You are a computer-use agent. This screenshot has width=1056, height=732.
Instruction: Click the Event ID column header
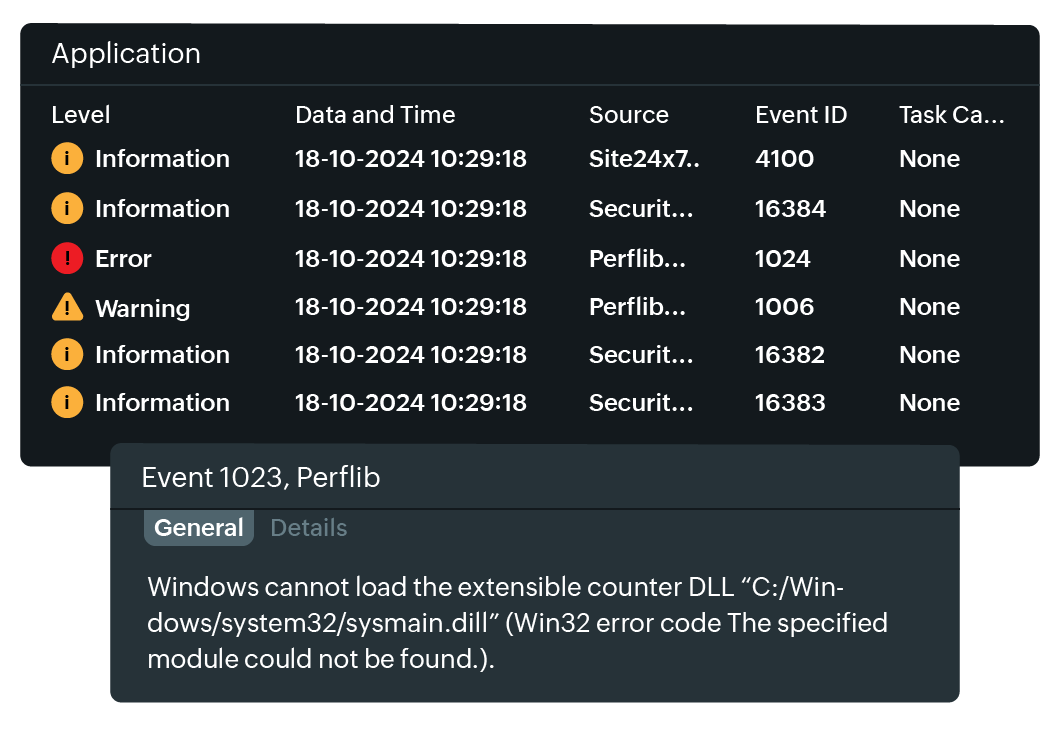point(801,114)
